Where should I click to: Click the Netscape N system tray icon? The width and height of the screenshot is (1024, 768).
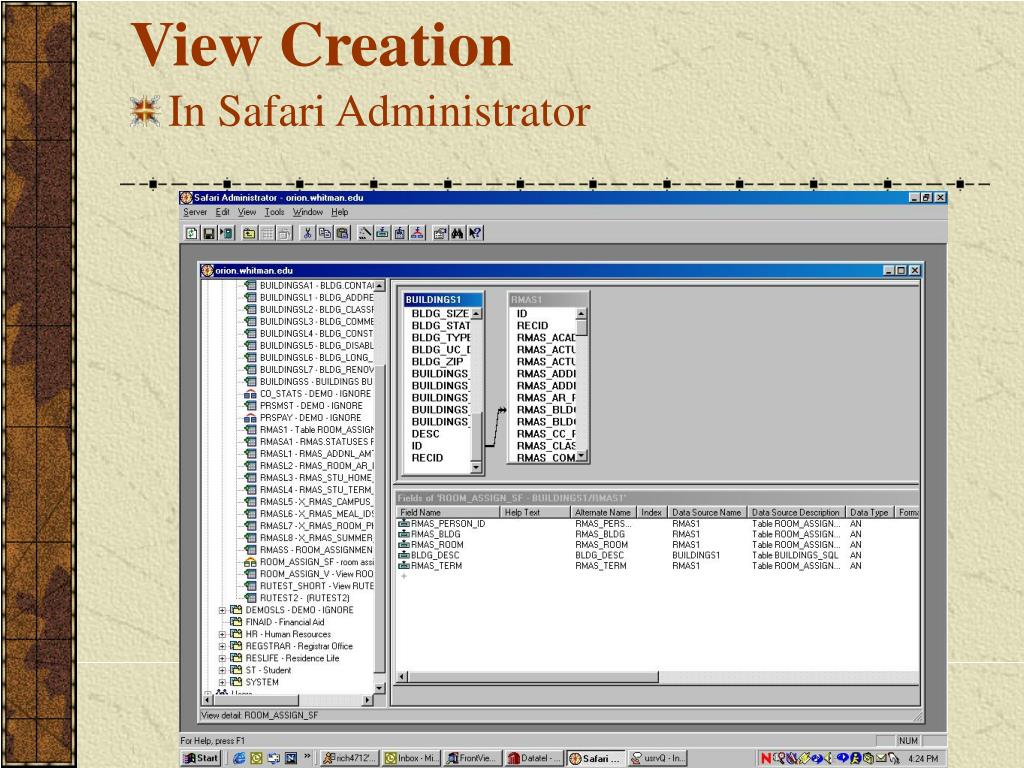click(x=766, y=758)
